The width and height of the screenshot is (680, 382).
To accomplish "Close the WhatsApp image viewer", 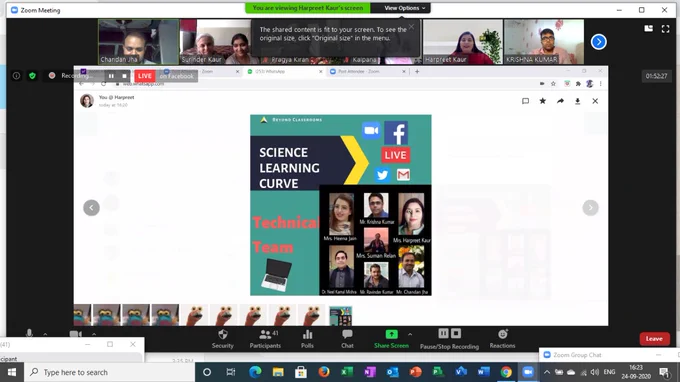I will click(x=595, y=101).
